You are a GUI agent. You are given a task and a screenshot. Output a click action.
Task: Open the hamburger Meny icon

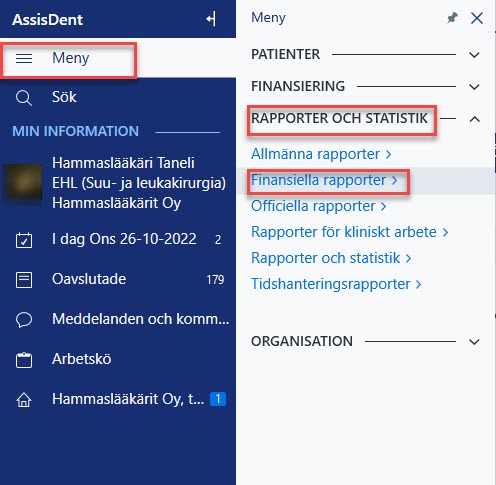click(x=24, y=59)
